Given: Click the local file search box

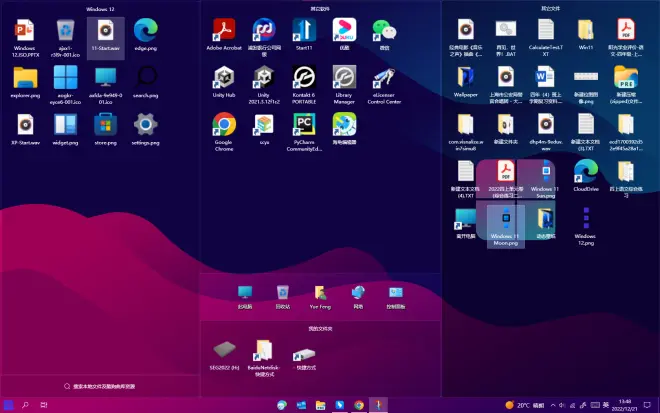Looking at the screenshot, I should click(100, 386).
